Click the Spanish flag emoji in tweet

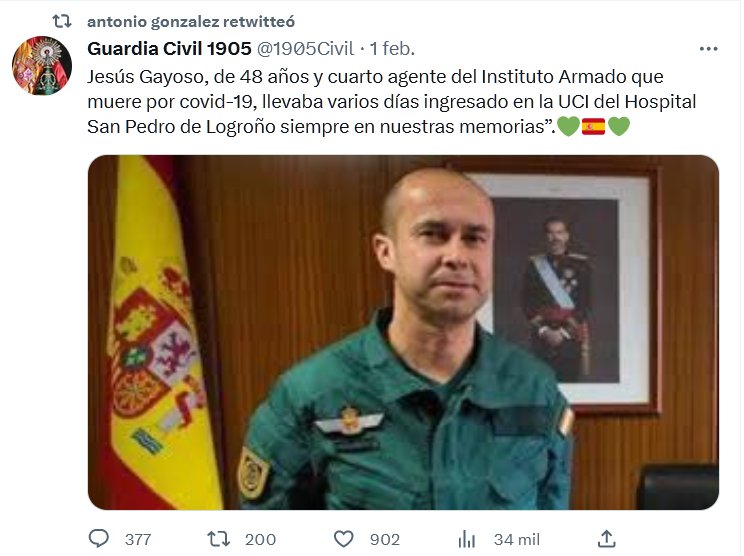pos(594,127)
